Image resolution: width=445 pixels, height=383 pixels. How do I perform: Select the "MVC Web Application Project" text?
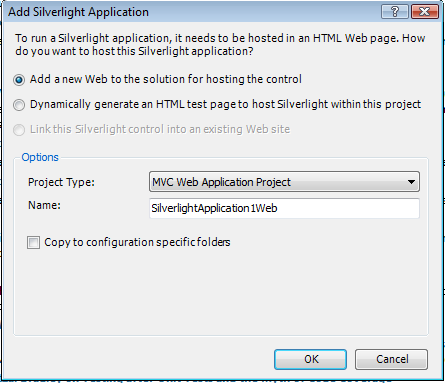(x=221, y=182)
